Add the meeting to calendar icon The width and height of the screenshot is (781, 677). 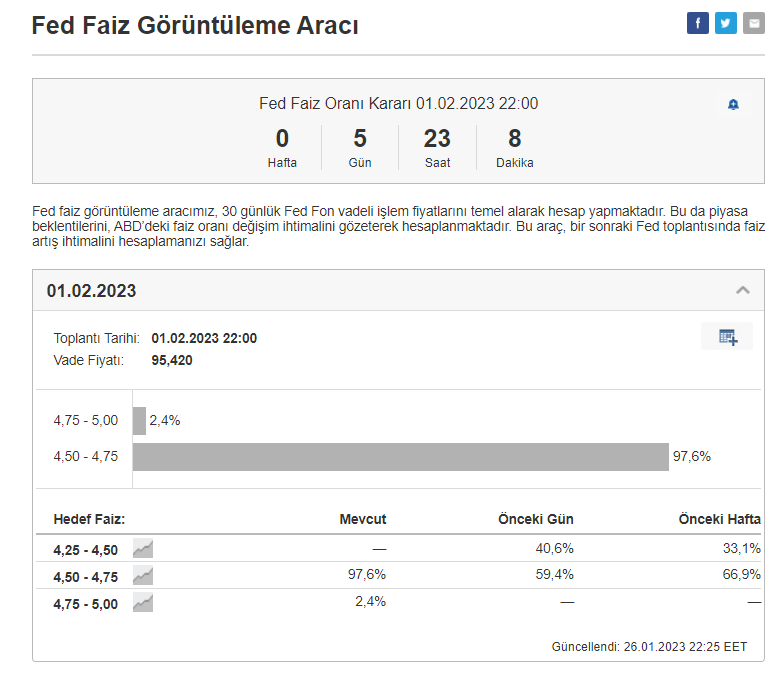pos(727,337)
